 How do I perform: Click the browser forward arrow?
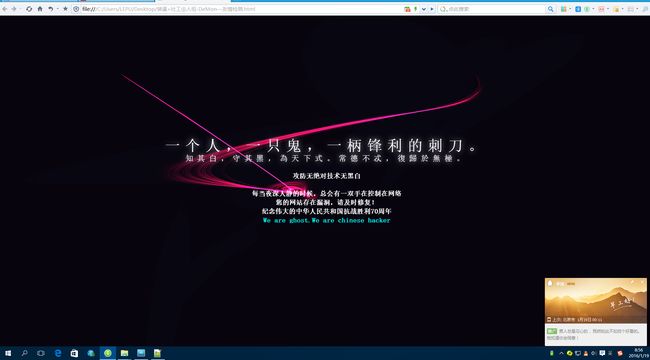pyautogui.click(x=14, y=9)
